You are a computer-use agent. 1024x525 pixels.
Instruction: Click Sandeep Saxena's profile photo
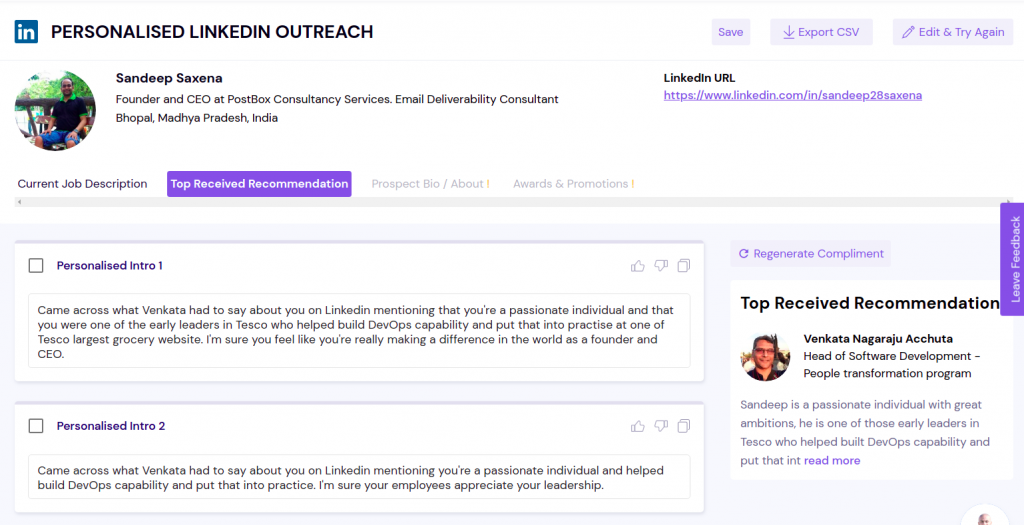[x=56, y=110]
